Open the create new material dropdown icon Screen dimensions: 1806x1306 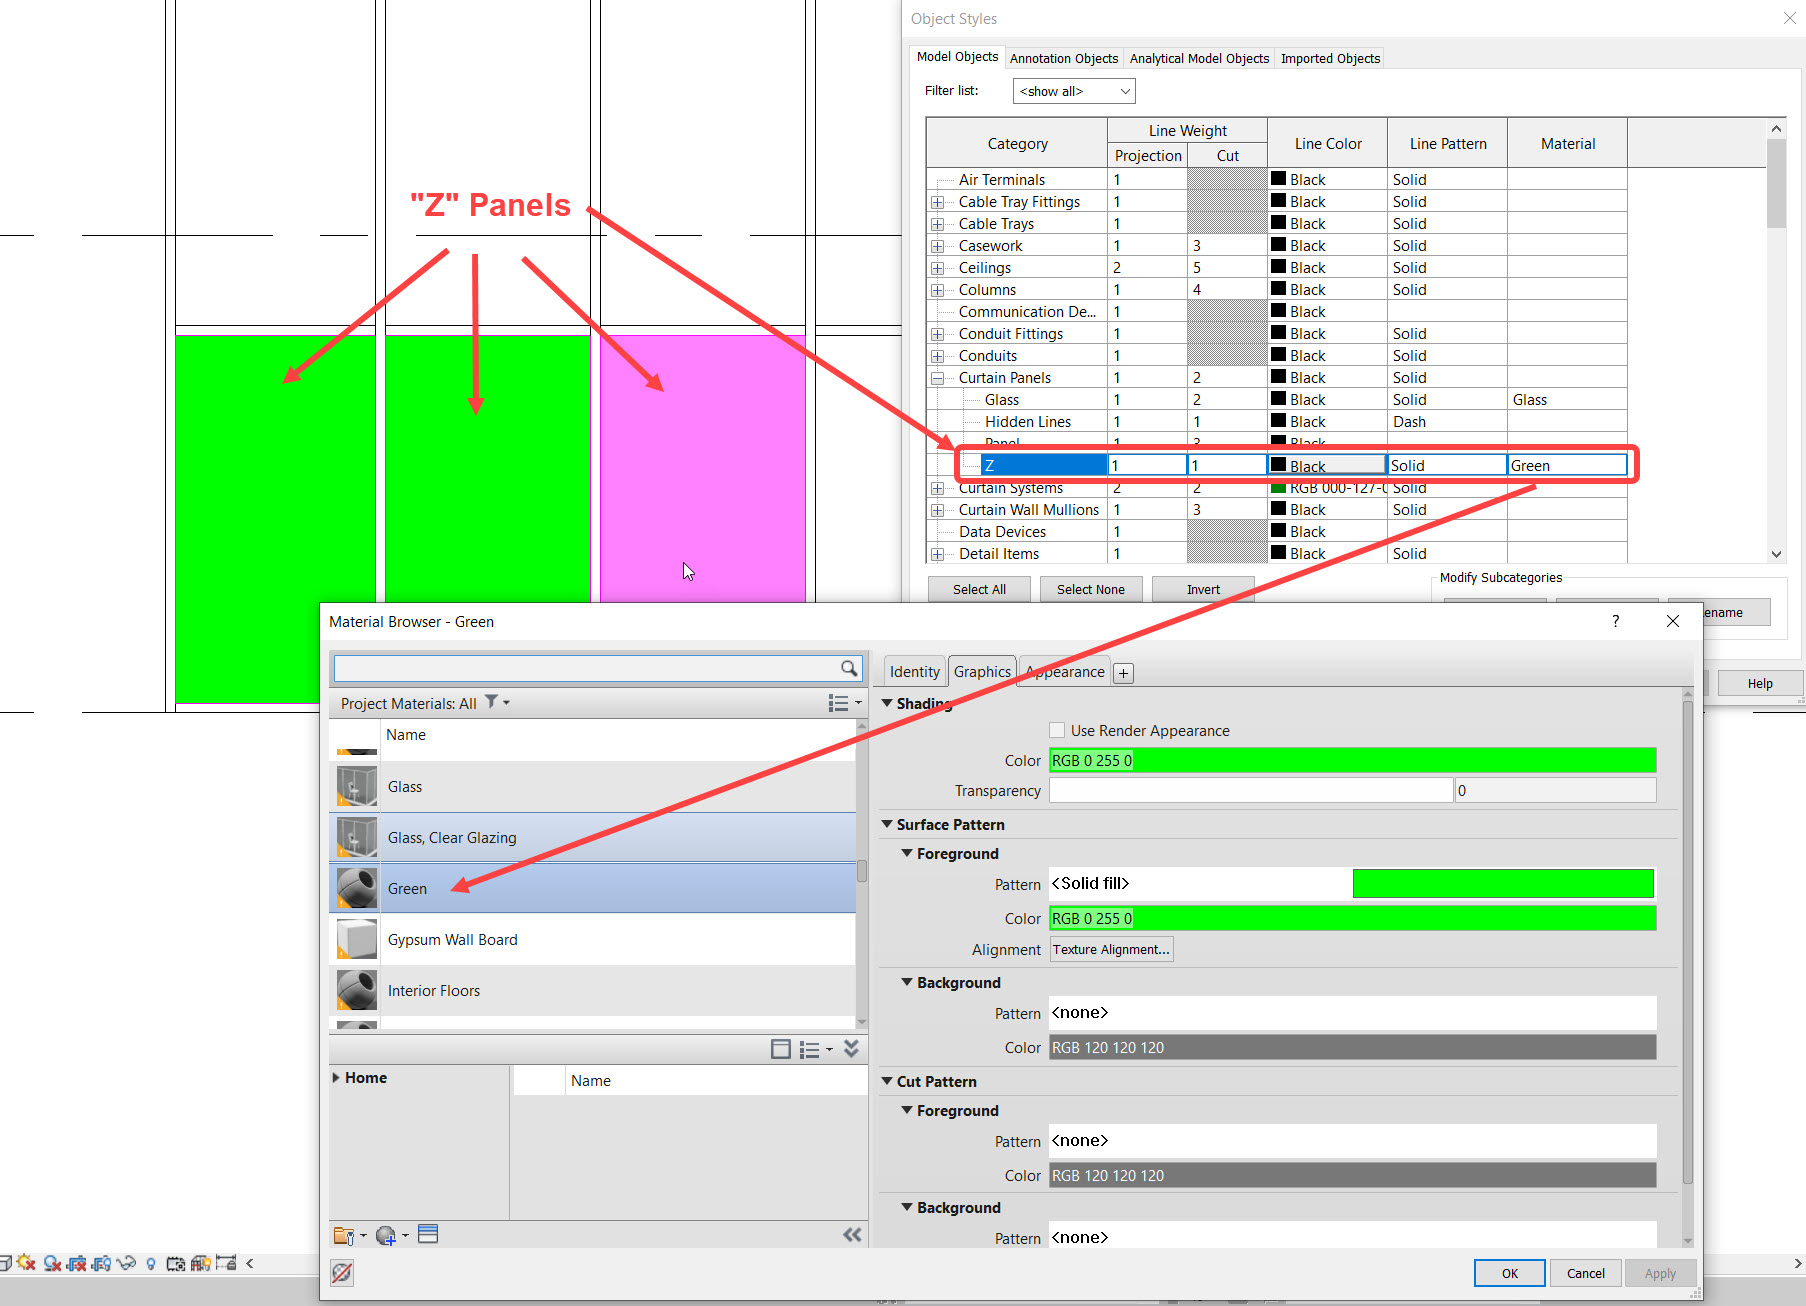point(405,1235)
